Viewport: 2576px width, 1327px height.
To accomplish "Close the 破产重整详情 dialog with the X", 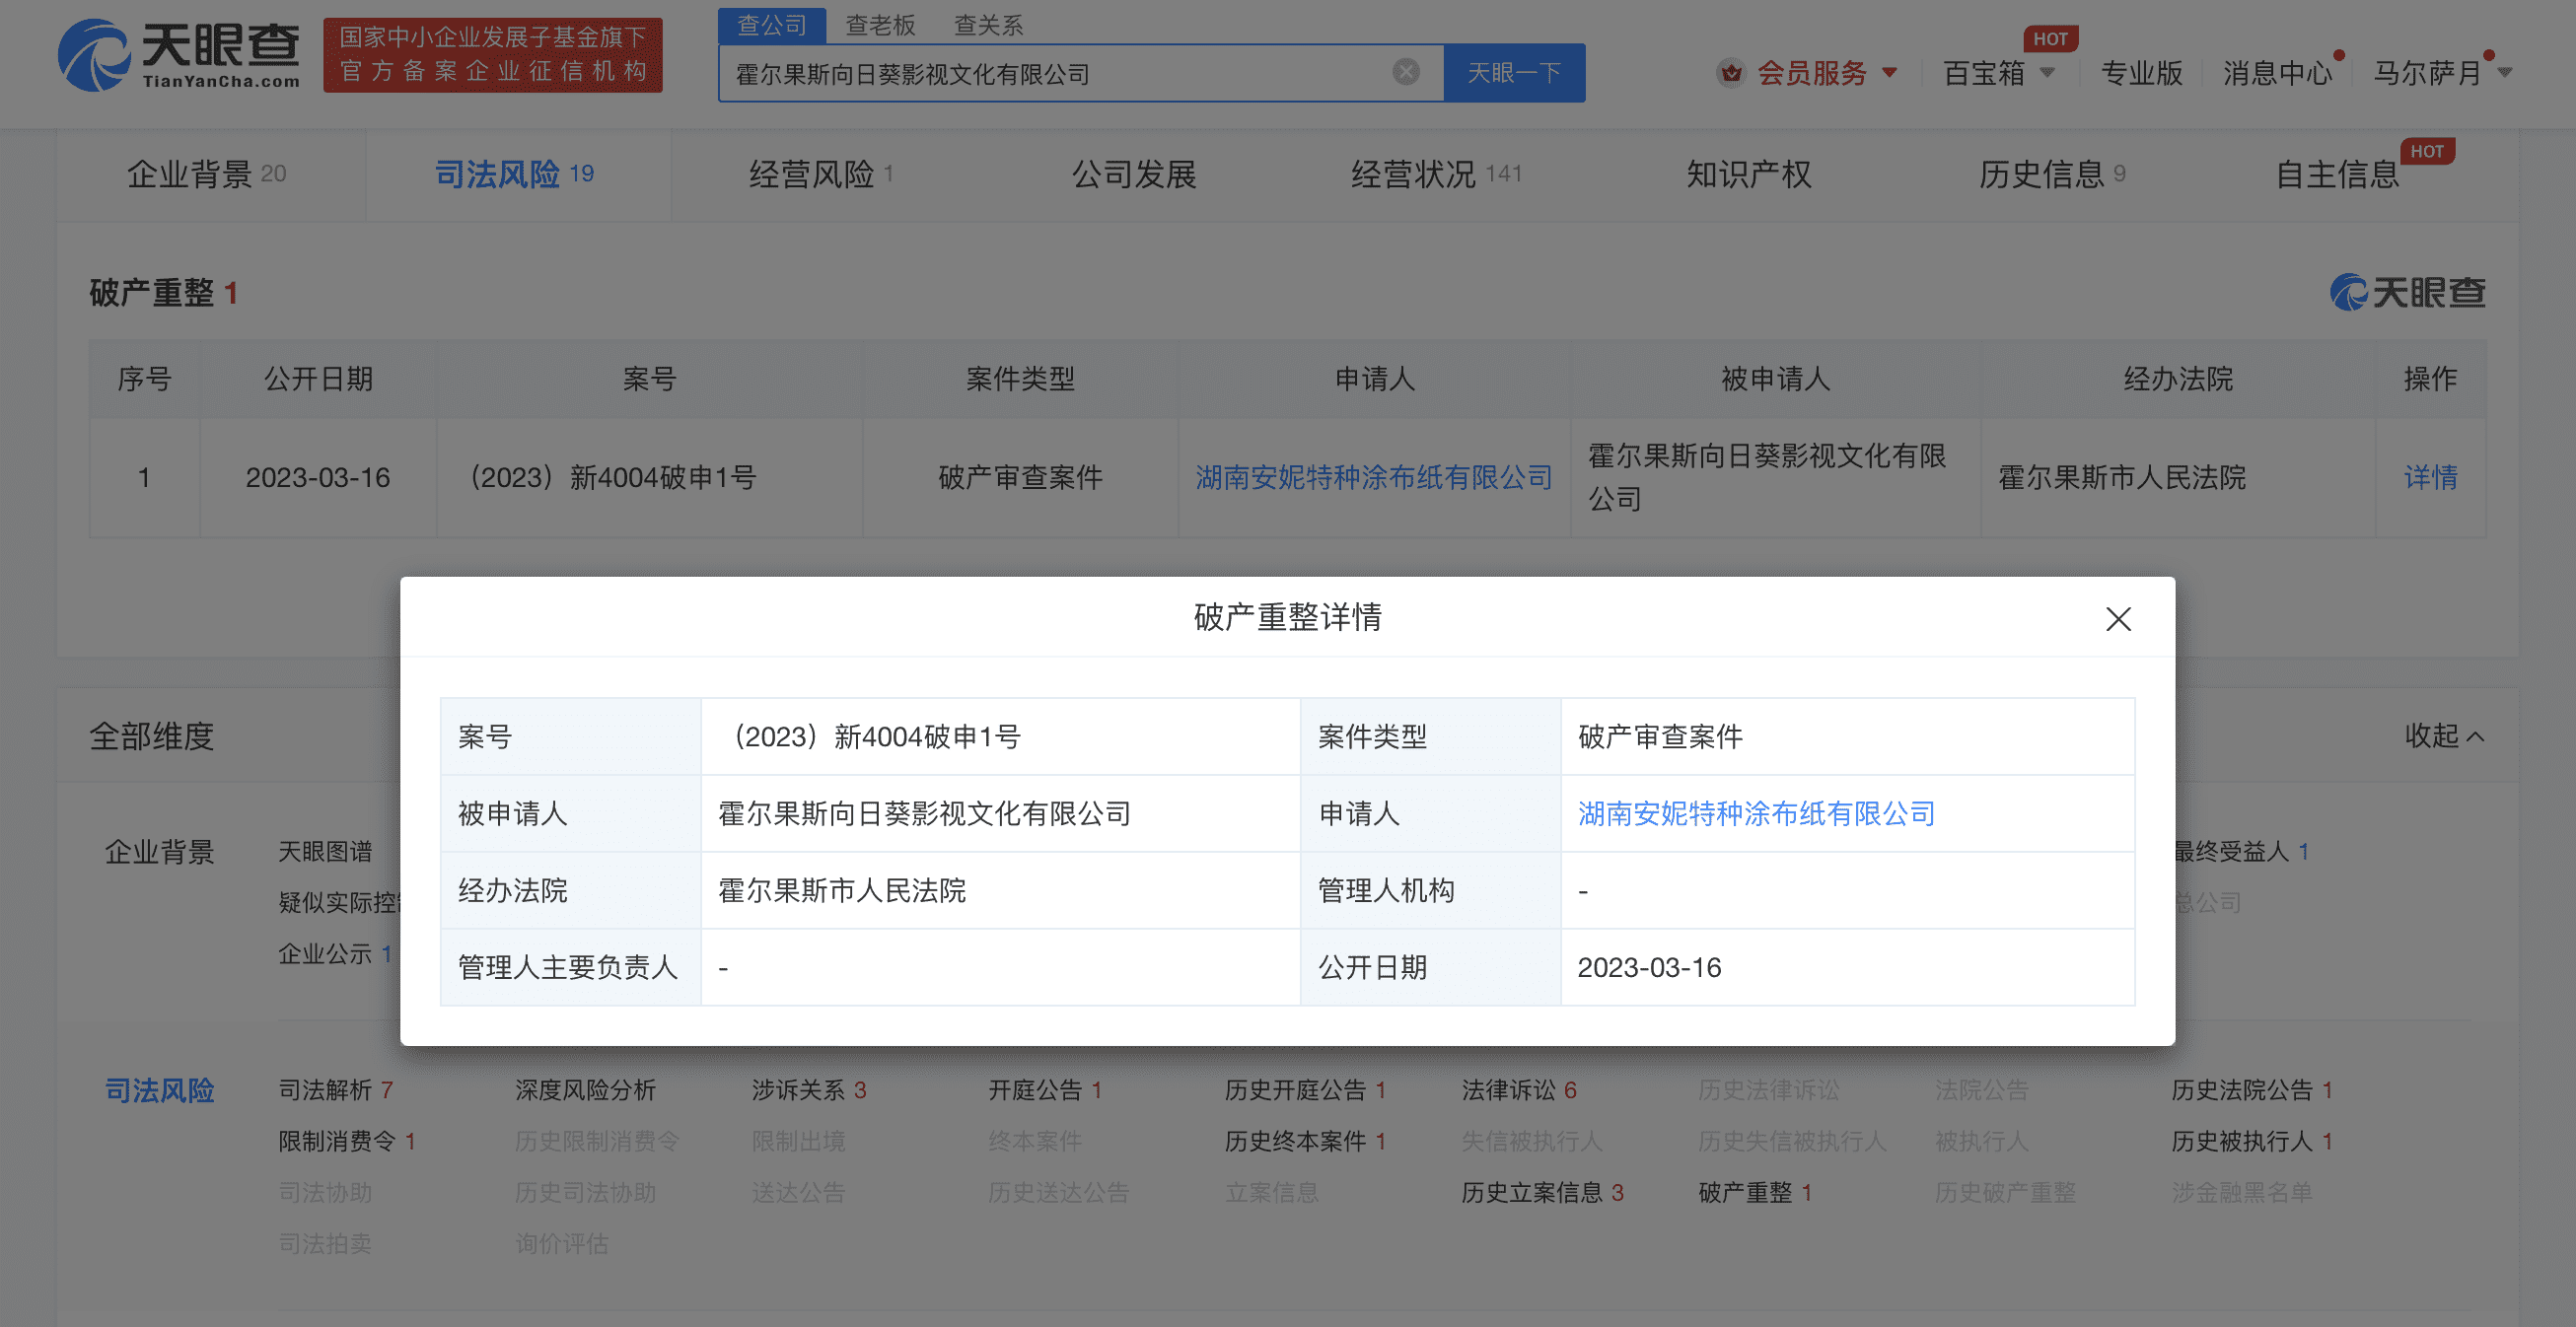I will click(x=2117, y=619).
